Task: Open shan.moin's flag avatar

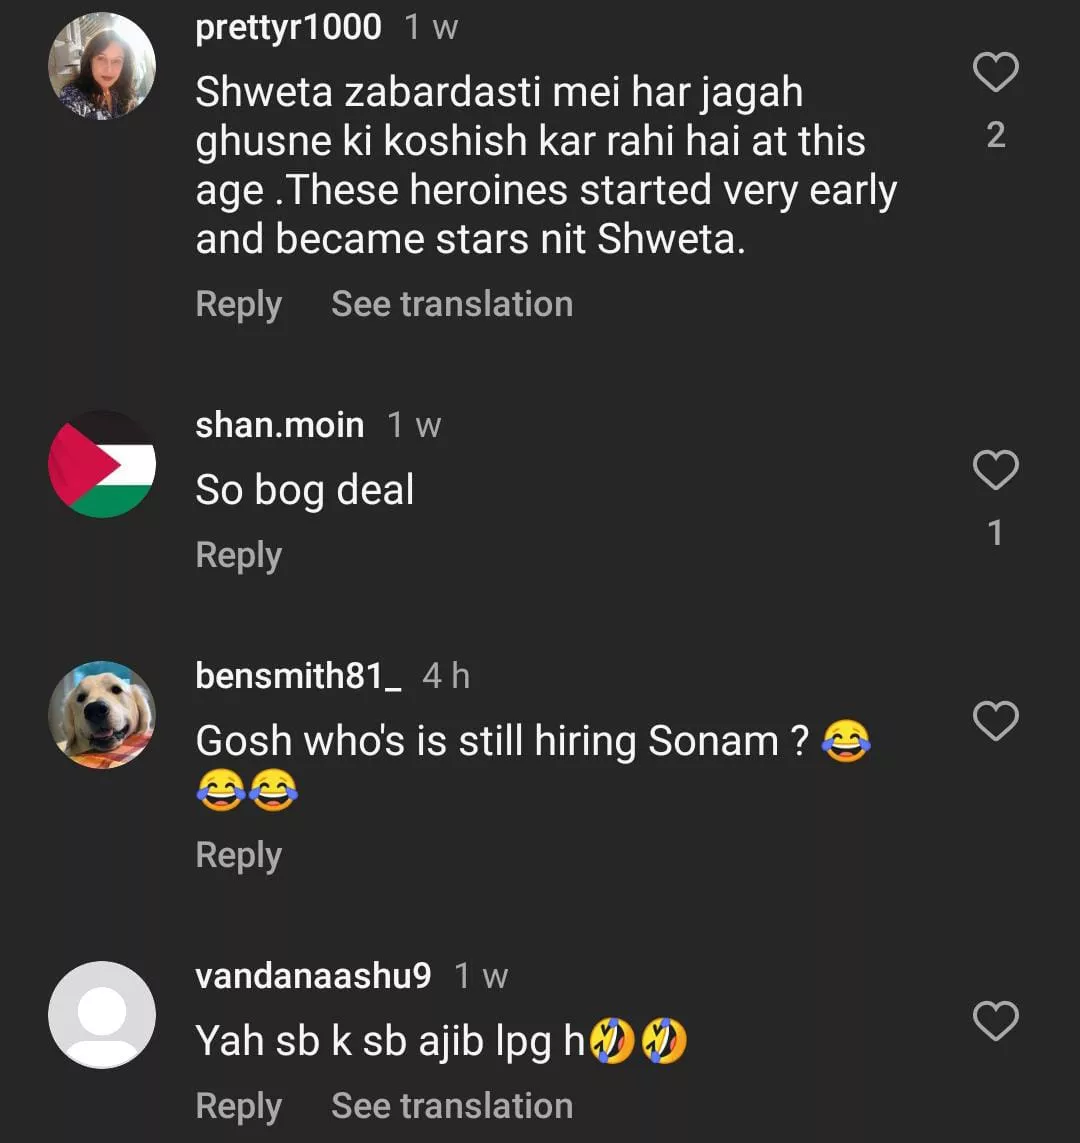Action: coord(102,464)
